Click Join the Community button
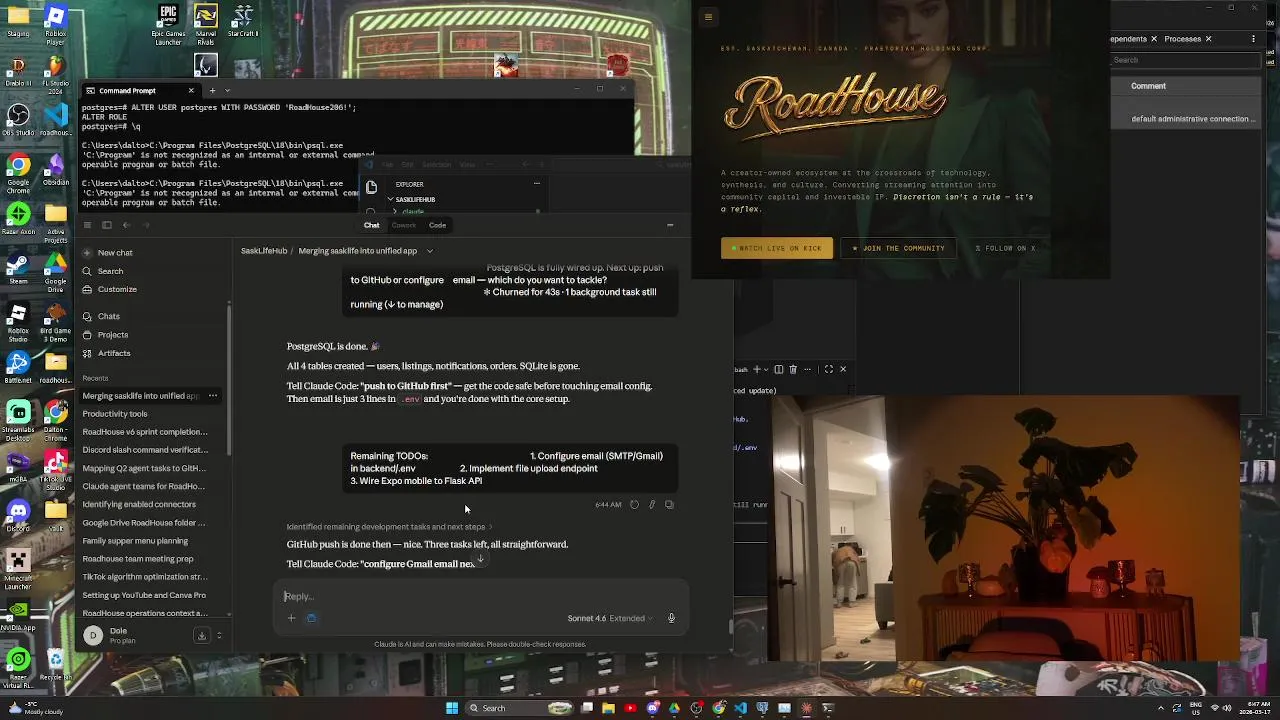 click(898, 248)
